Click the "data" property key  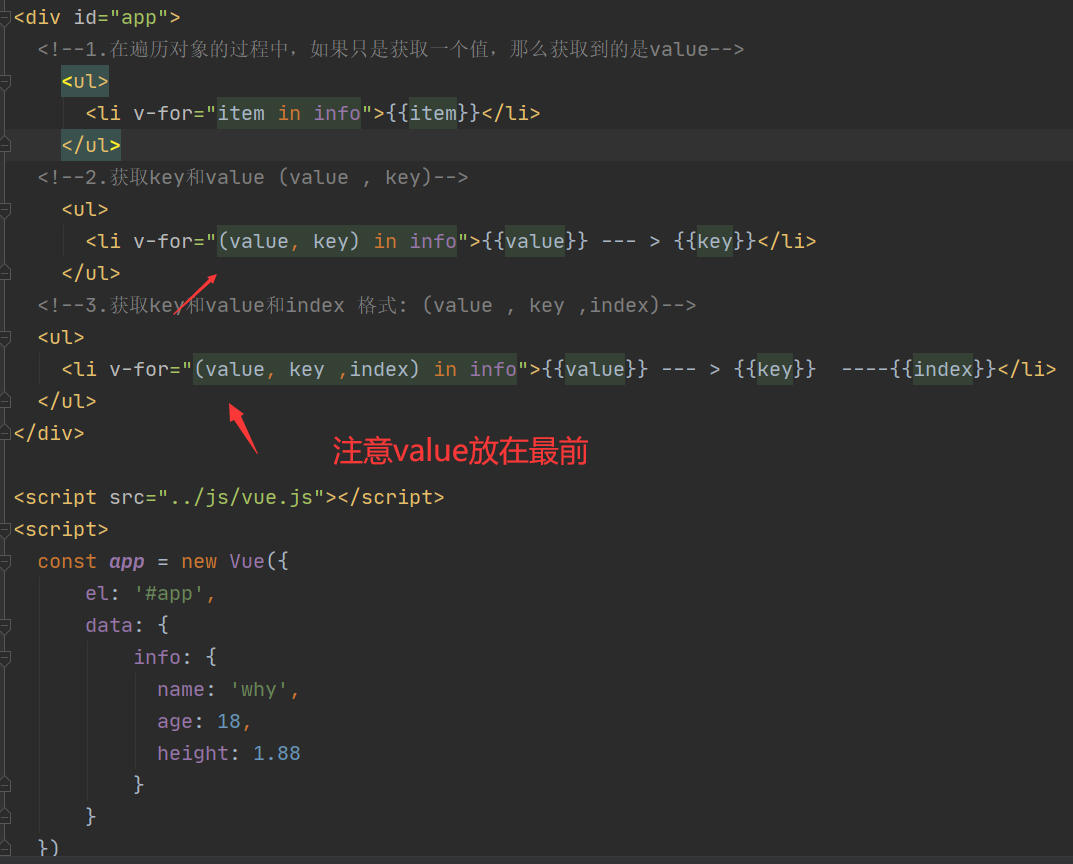(x=109, y=625)
